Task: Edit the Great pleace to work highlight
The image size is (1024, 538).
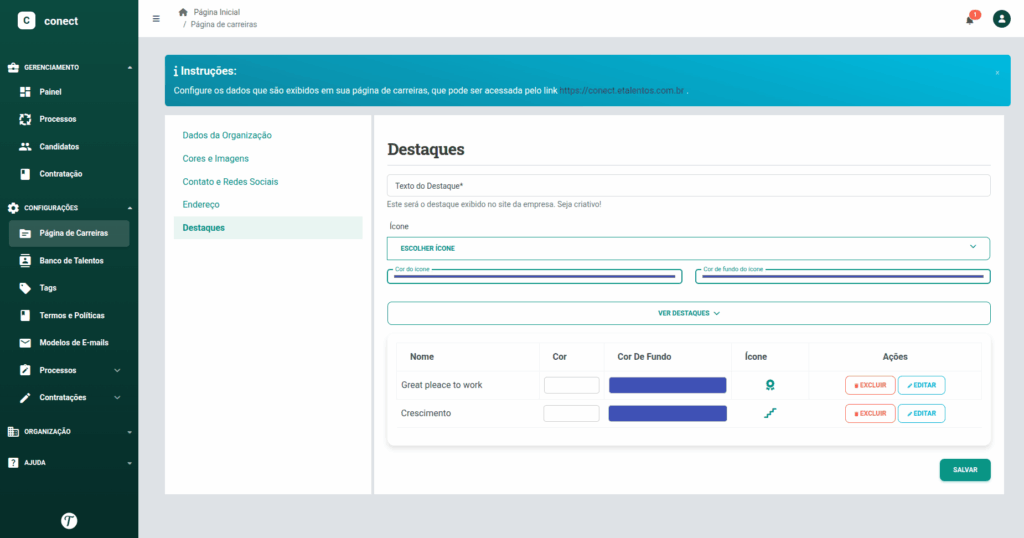Action: (921, 385)
